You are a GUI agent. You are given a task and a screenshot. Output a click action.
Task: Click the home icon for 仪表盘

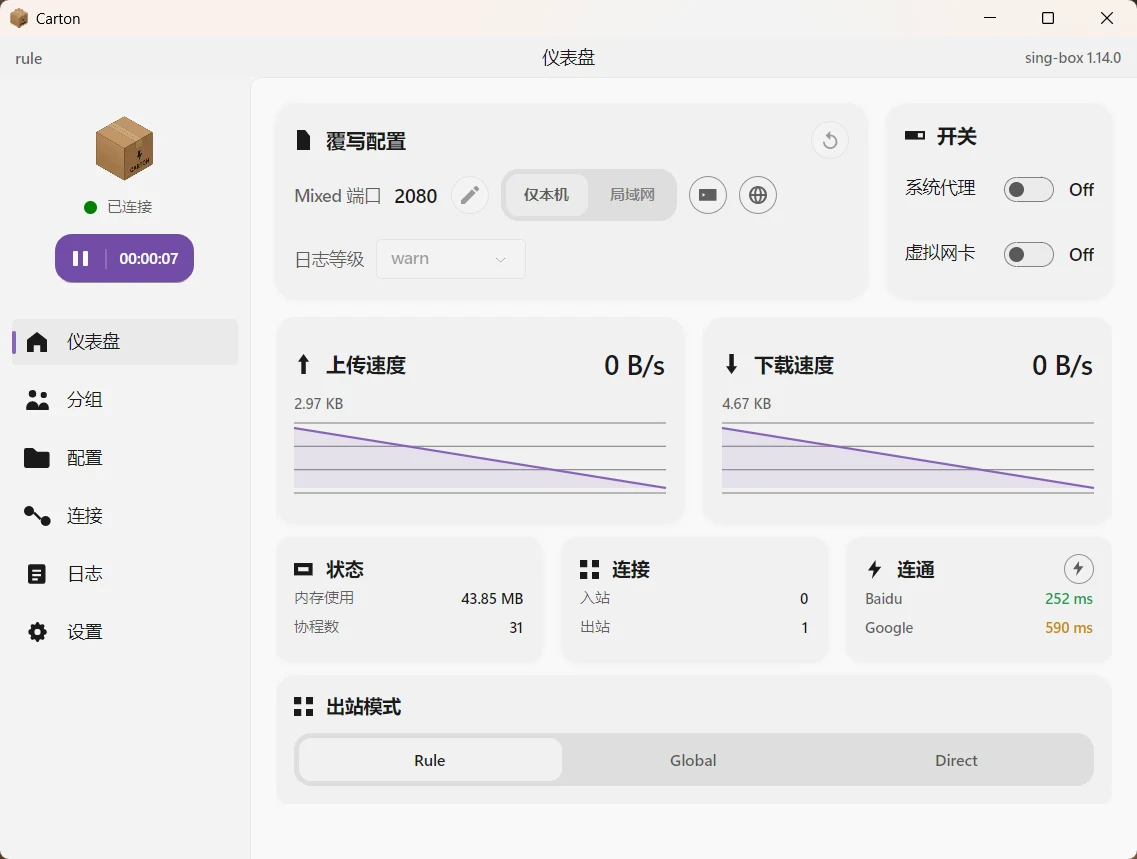(37, 341)
